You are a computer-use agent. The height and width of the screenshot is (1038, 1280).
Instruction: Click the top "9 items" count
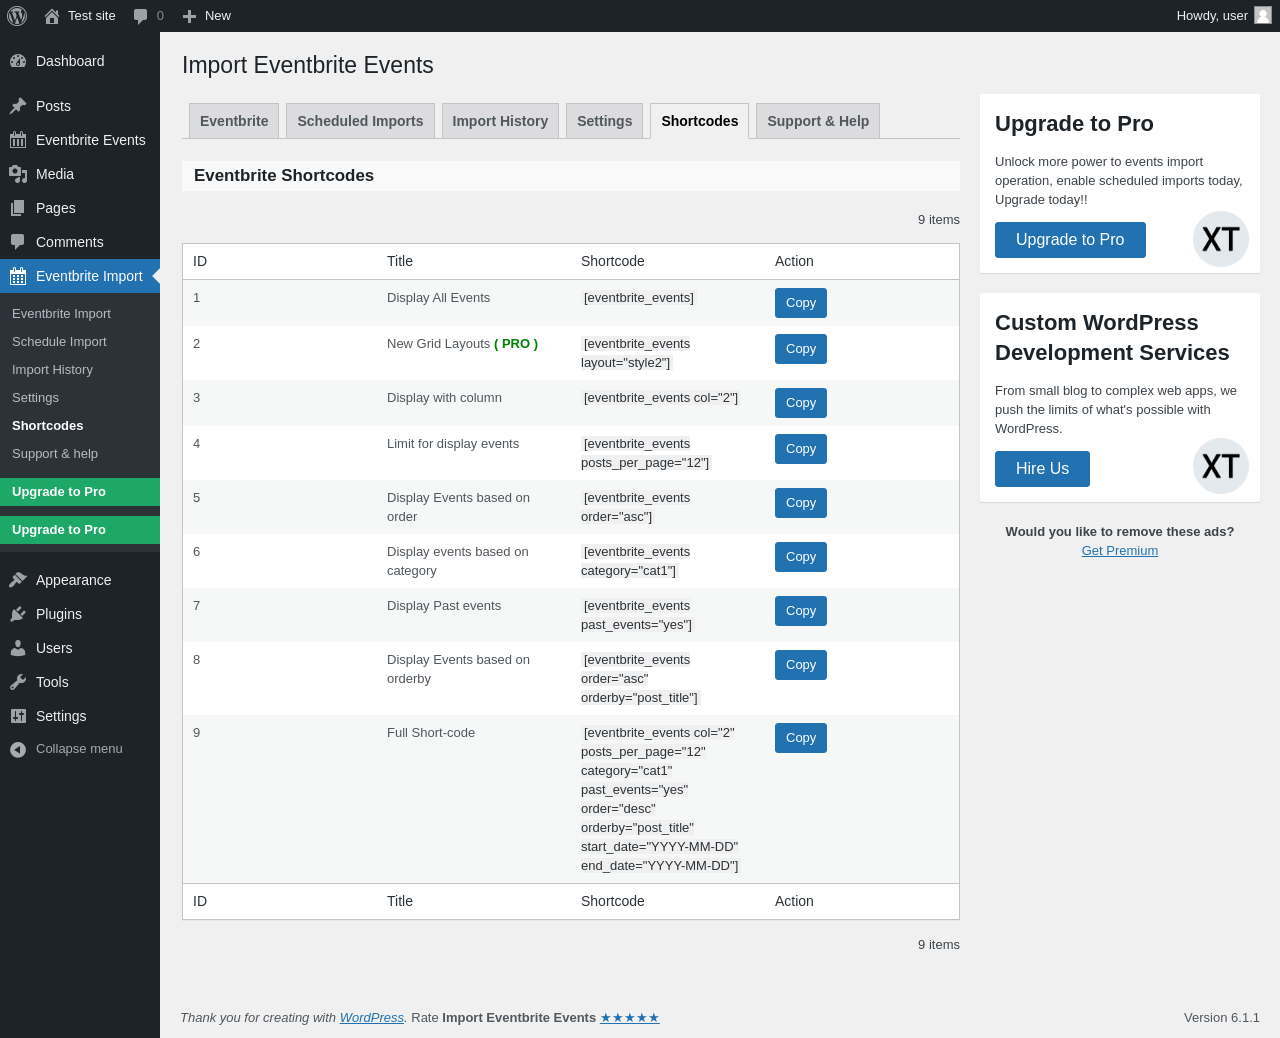click(x=939, y=220)
